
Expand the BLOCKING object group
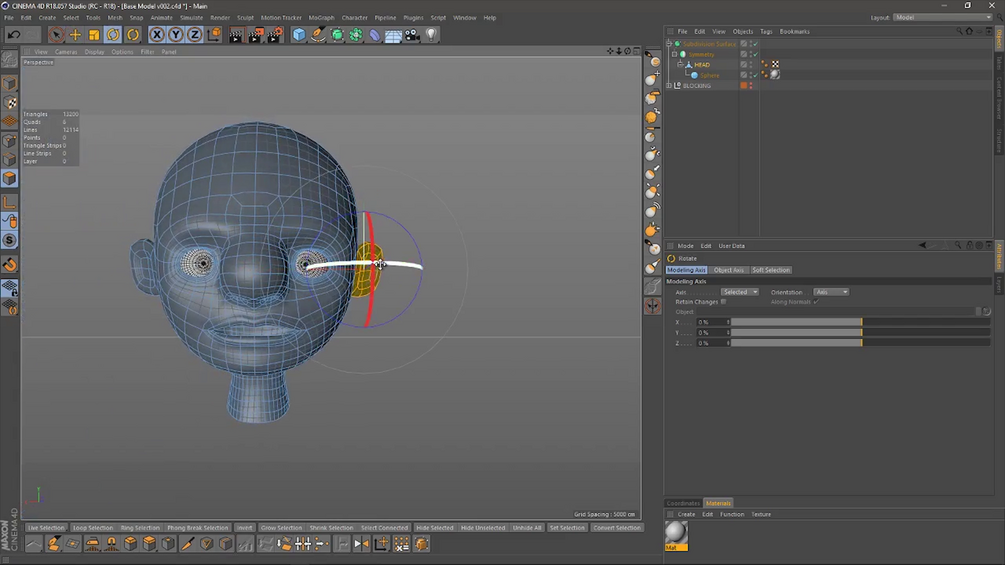click(x=669, y=86)
